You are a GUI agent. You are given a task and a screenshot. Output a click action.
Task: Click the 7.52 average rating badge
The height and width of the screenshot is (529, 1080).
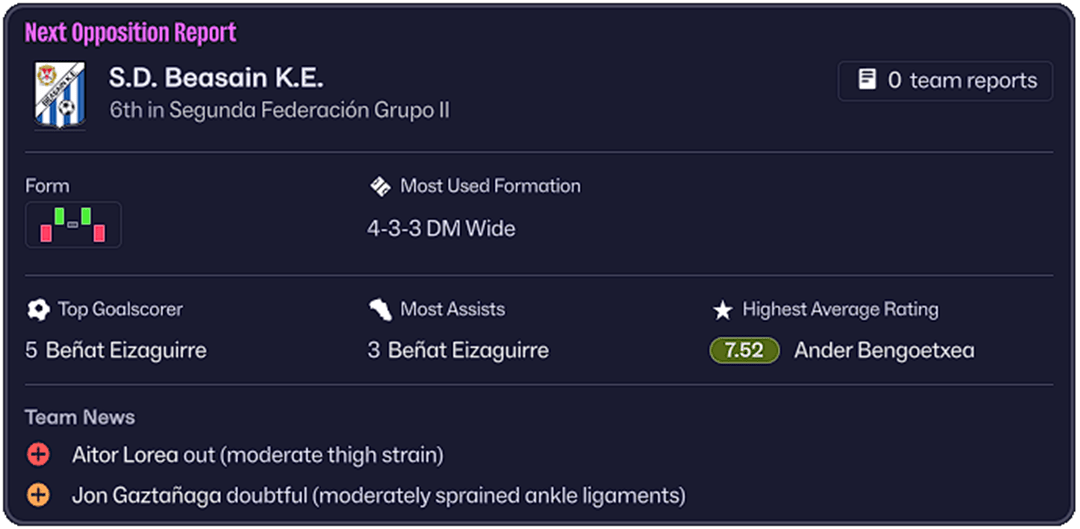pyautogui.click(x=744, y=351)
